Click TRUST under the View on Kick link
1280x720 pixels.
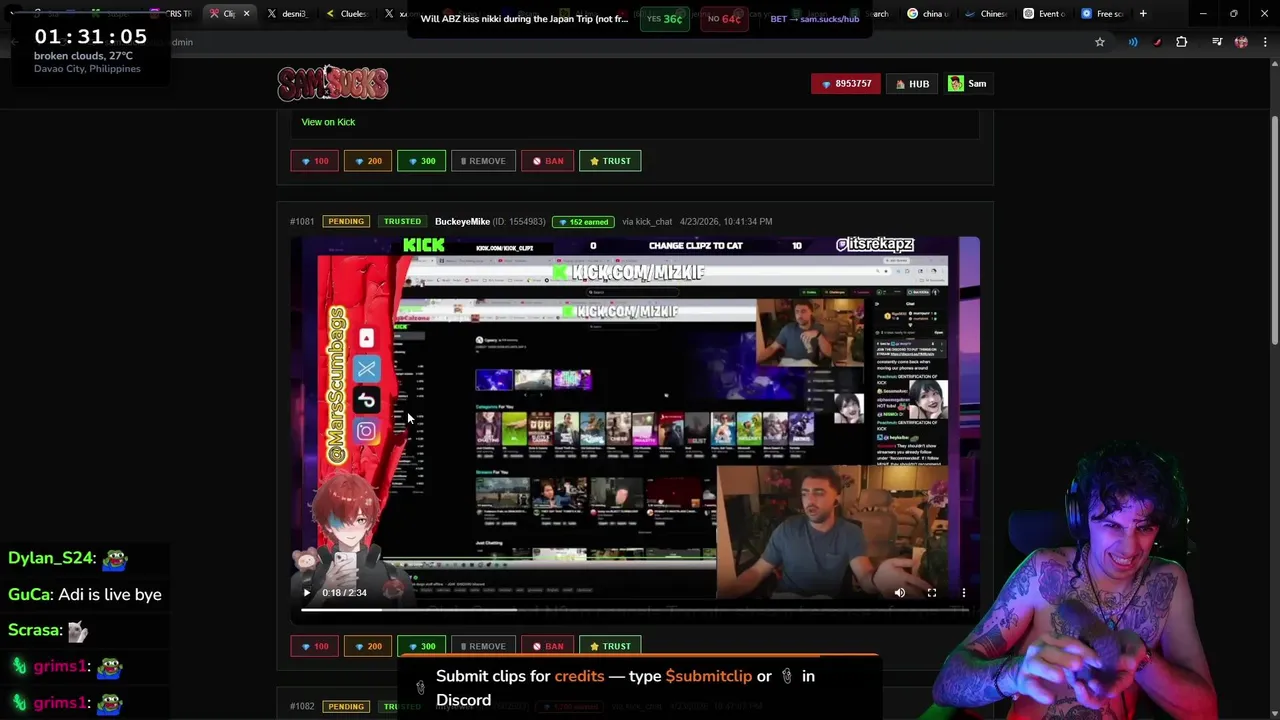(x=610, y=161)
